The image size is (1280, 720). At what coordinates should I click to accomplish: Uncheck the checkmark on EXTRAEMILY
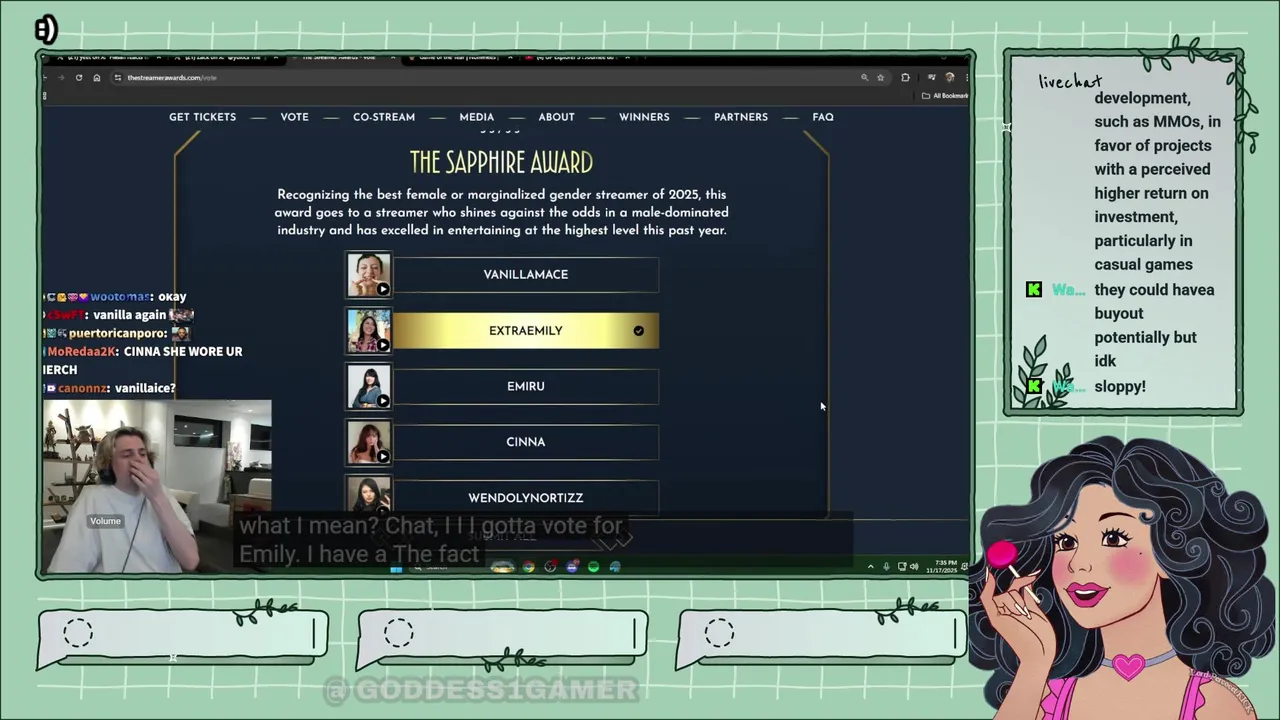[x=638, y=331]
